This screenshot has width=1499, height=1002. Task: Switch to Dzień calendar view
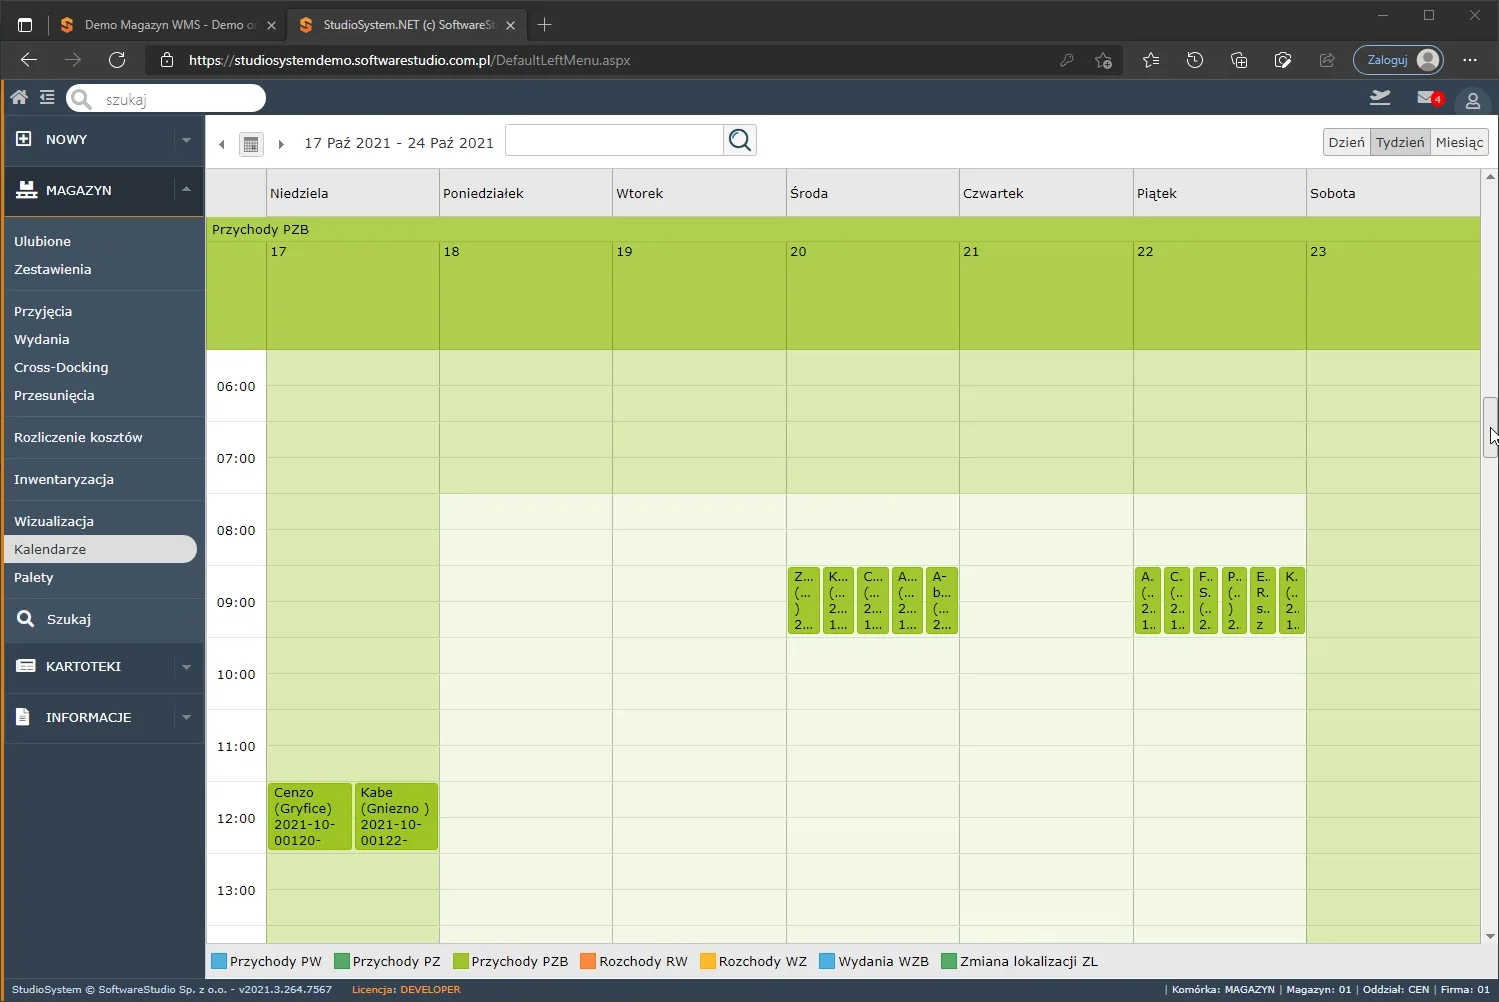[x=1346, y=142]
